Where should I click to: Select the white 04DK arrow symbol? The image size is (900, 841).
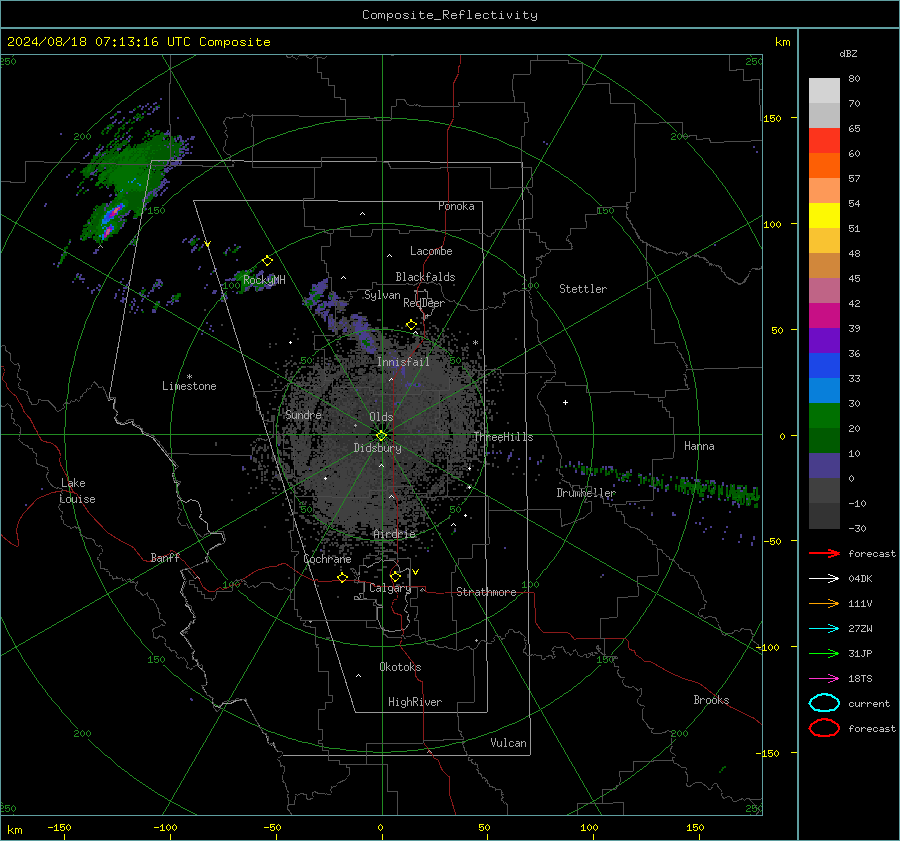tap(824, 578)
